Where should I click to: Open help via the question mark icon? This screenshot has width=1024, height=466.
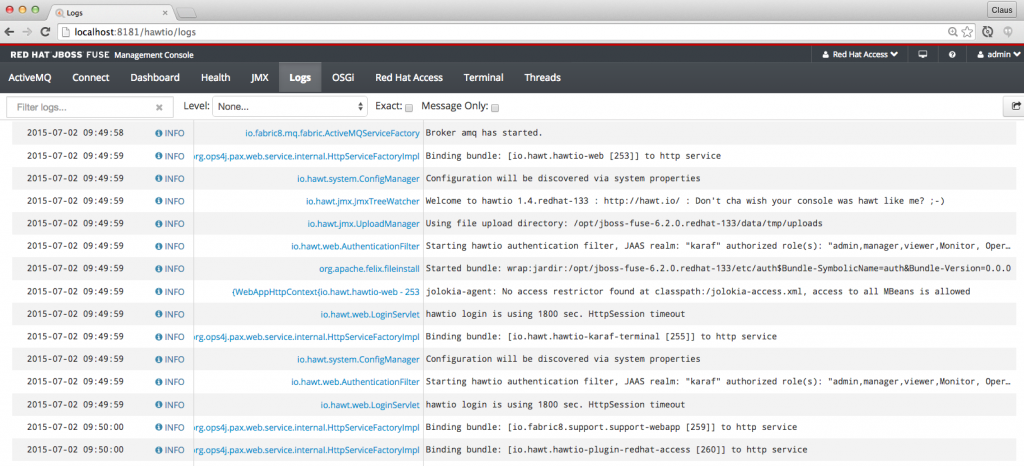click(952, 55)
